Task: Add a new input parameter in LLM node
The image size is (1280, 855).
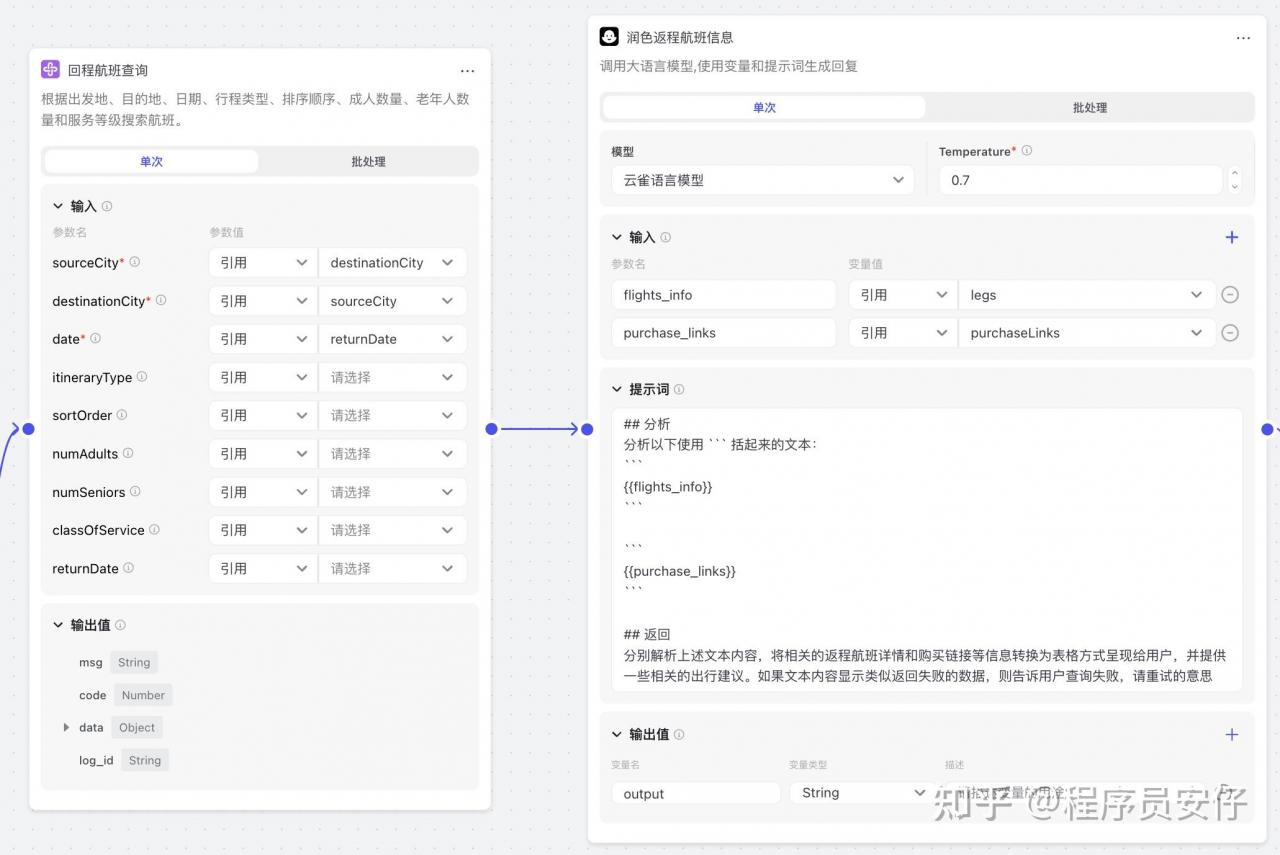Action: click(x=1232, y=237)
